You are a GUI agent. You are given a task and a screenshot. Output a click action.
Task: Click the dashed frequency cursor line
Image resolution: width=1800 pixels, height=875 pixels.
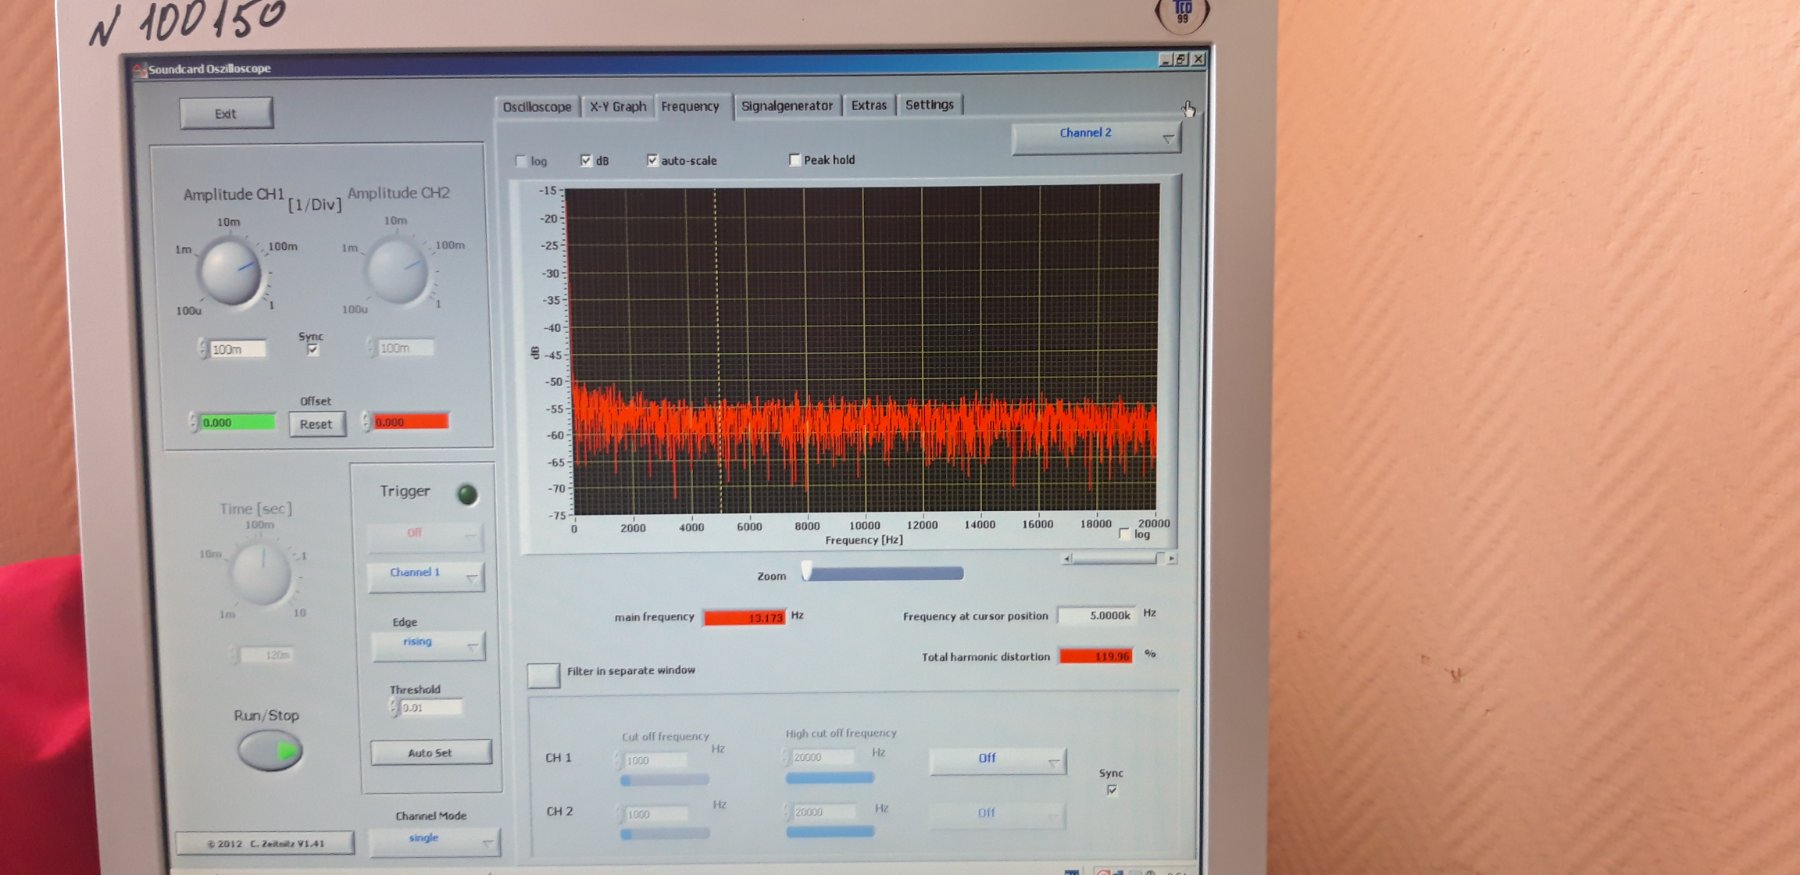tap(716, 350)
